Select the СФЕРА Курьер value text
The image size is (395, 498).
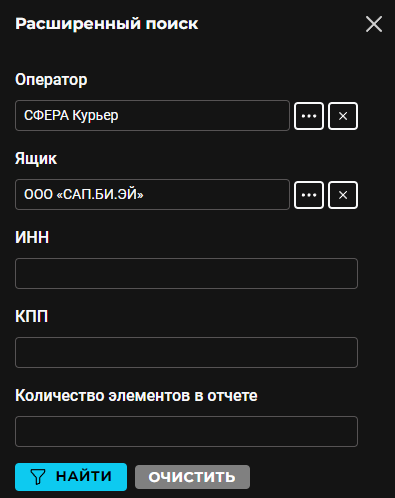[x=71, y=116]
